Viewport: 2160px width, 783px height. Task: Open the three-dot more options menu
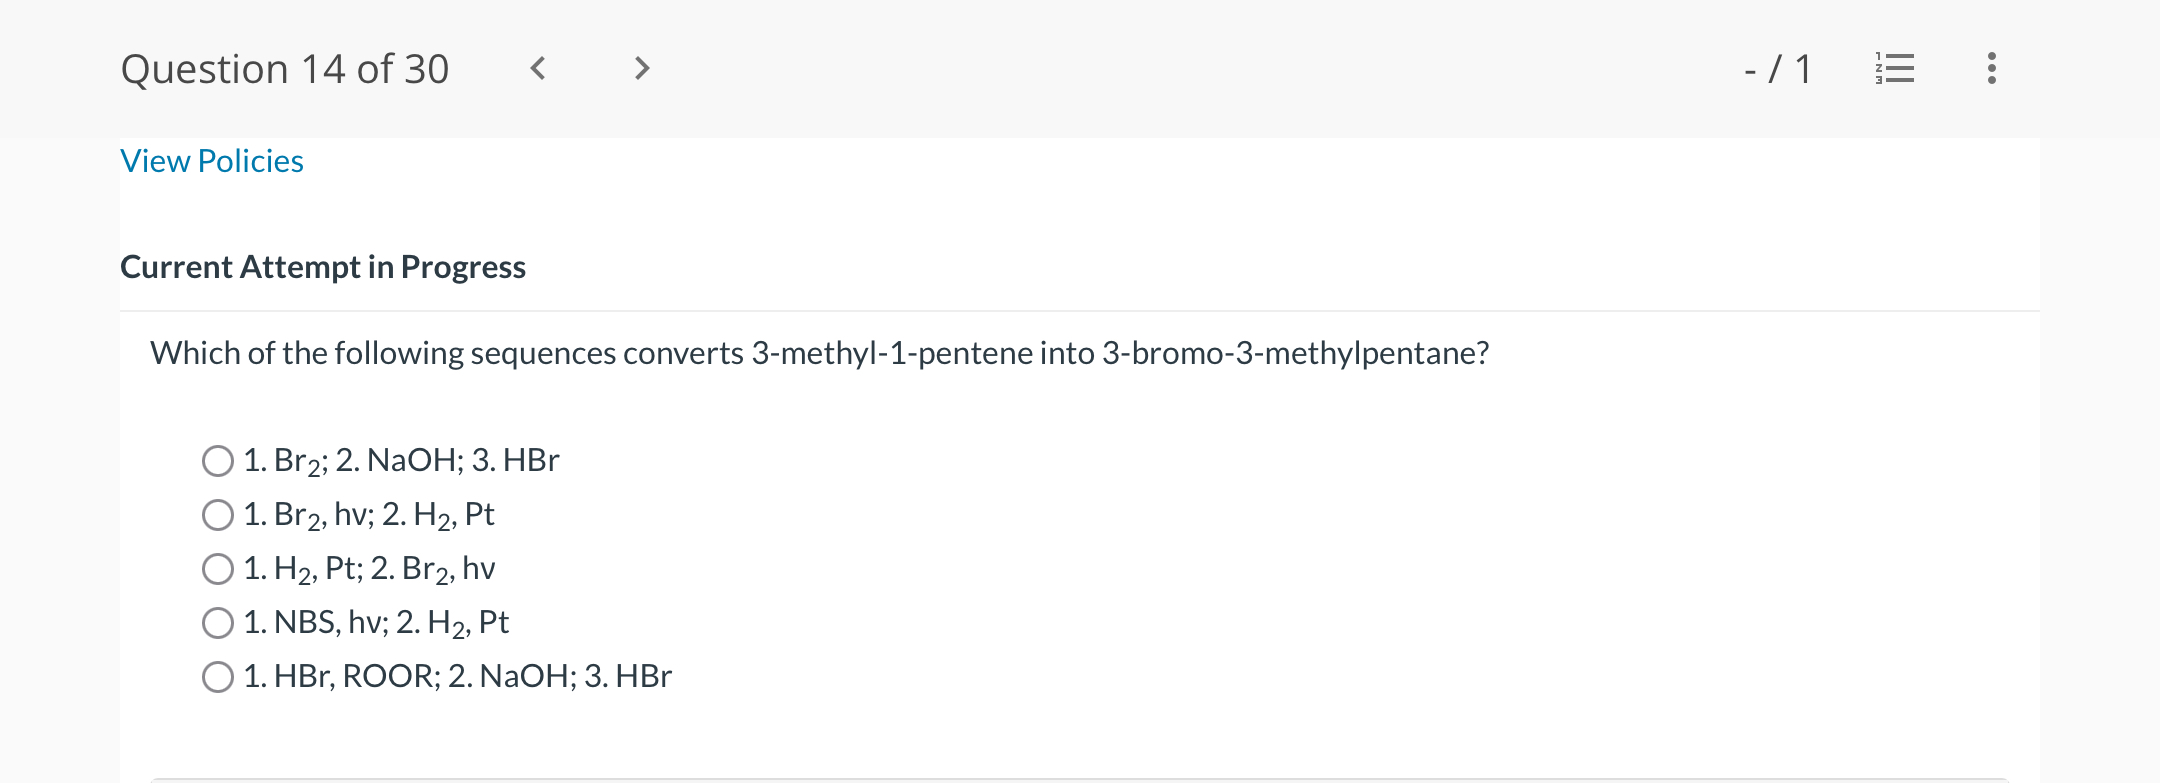(x=1992, y=68)
